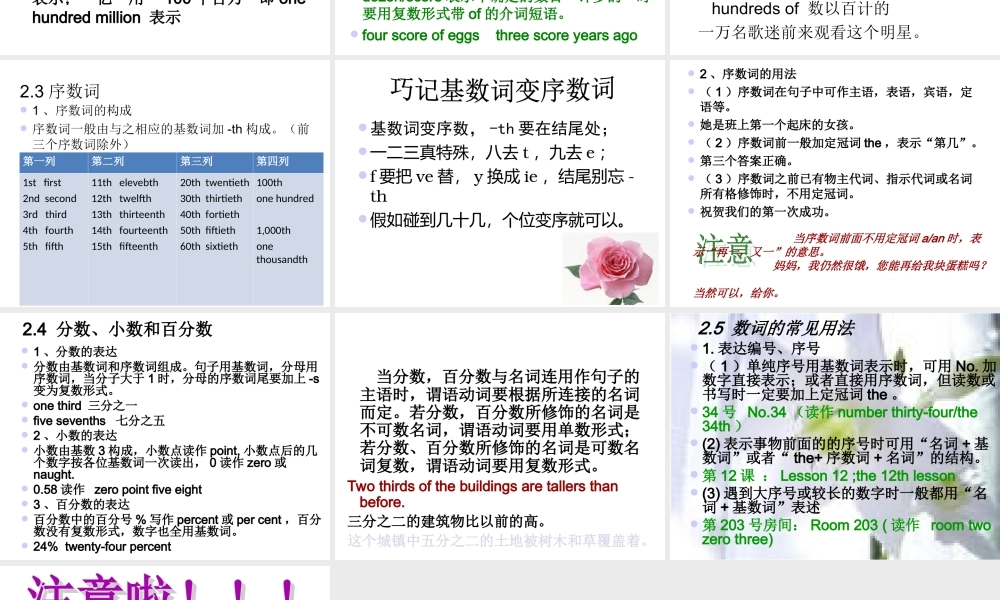Image resolution: width=1000 pixels, height=600 pixels.
Task: Click the line '三分之二的建筑物比以前的高。'
Action: click(446, 522)
